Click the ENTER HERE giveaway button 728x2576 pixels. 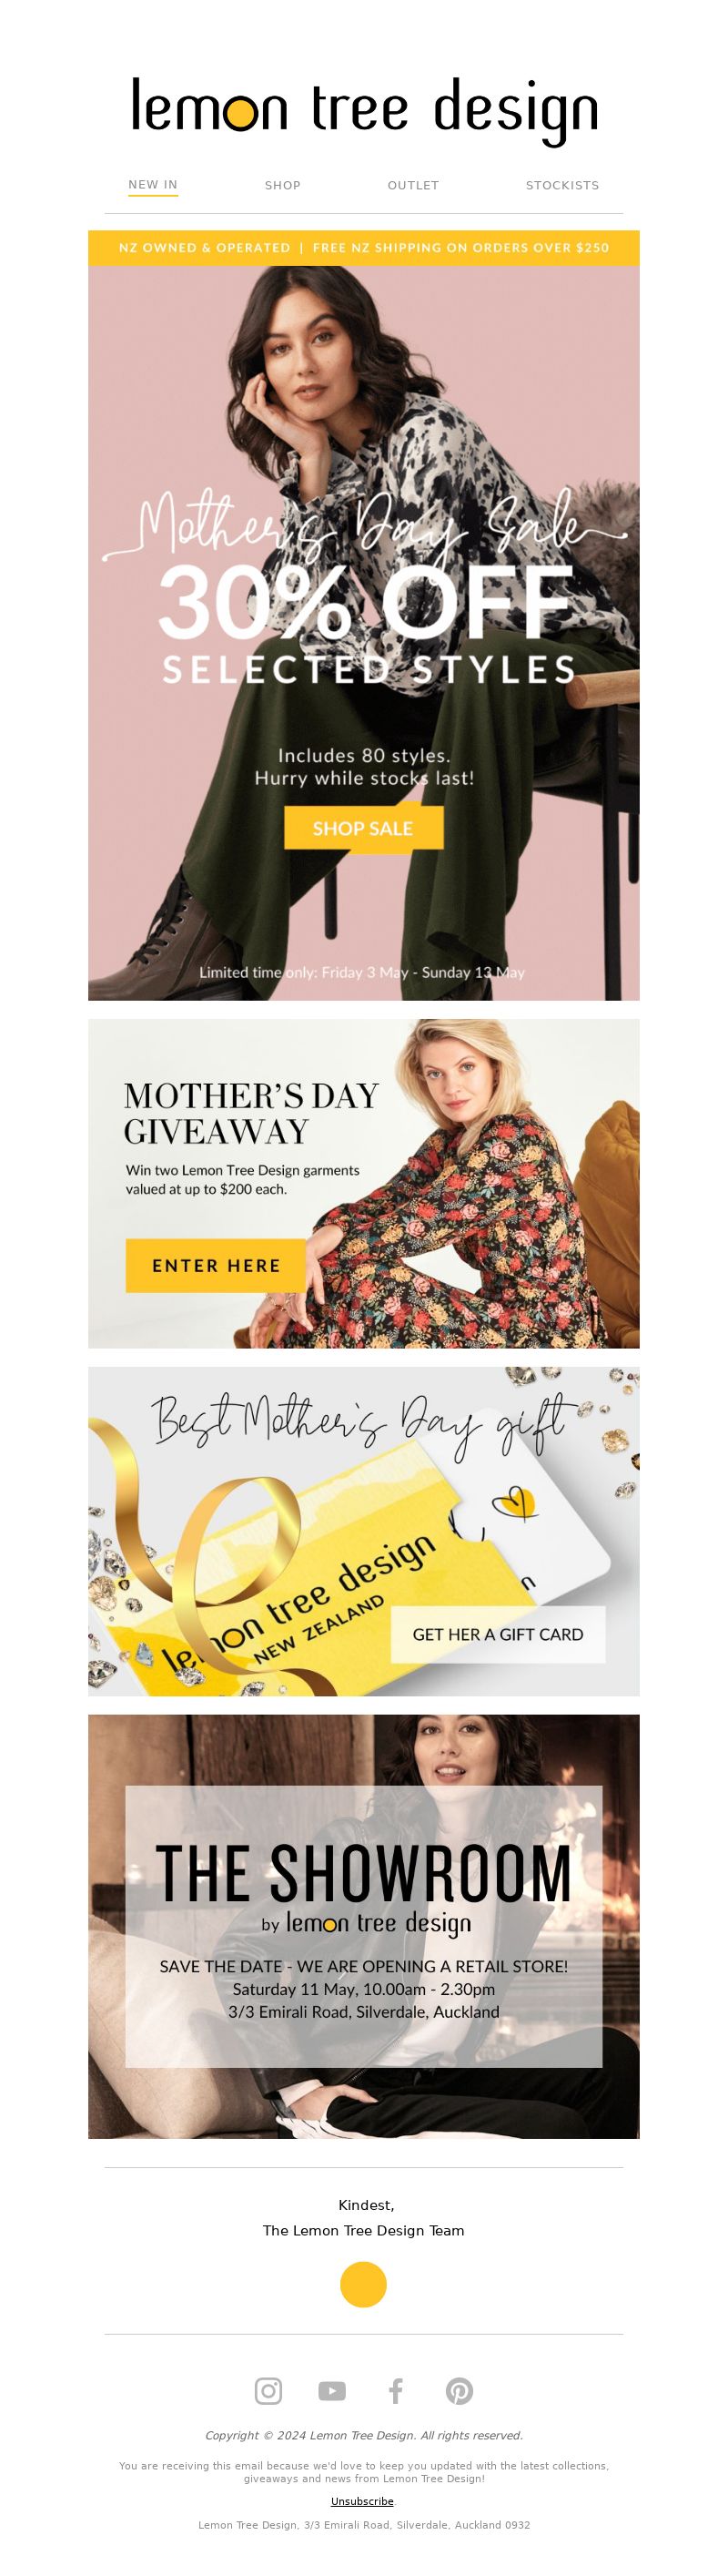(x=216, y=1265)
